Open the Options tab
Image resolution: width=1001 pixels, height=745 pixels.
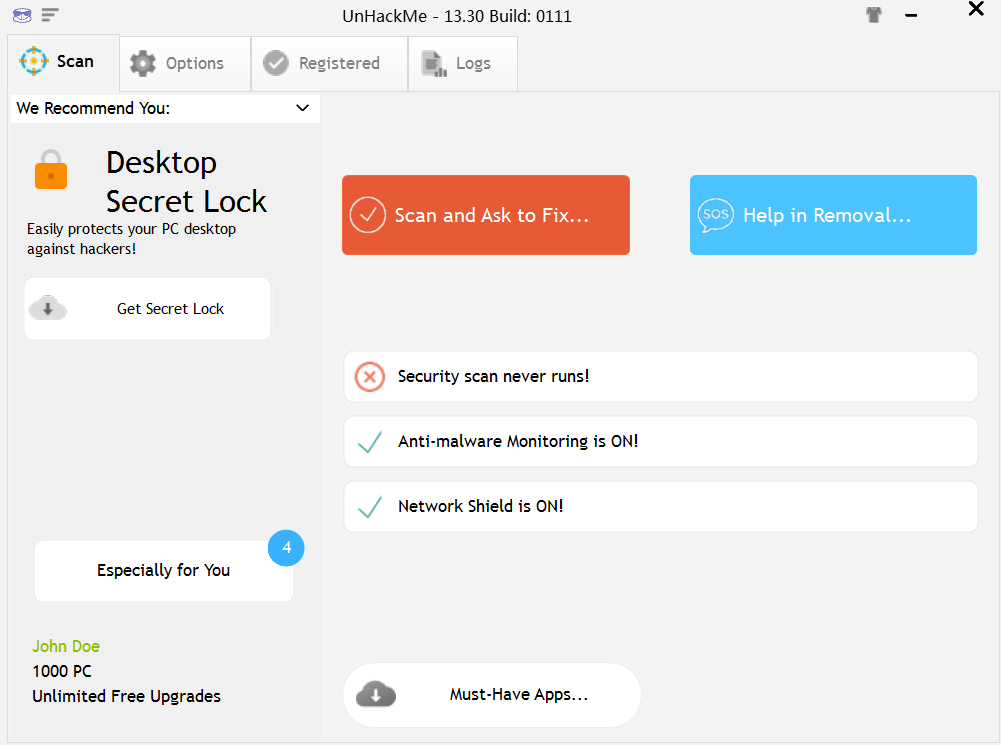pos(185,63)
